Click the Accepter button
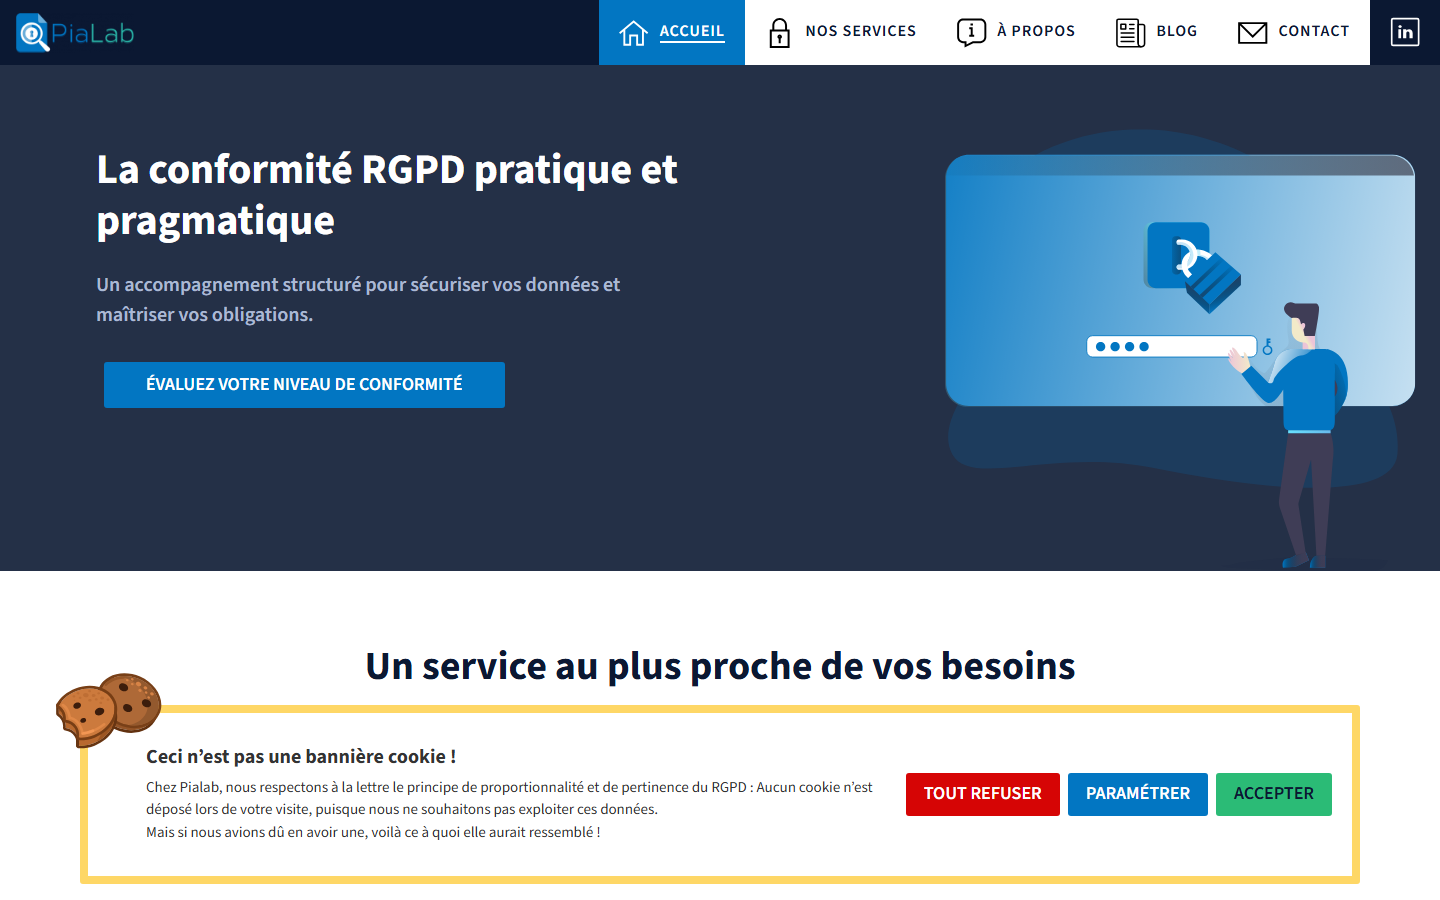Screen dimensions: 1440x900 [1274, 794]
